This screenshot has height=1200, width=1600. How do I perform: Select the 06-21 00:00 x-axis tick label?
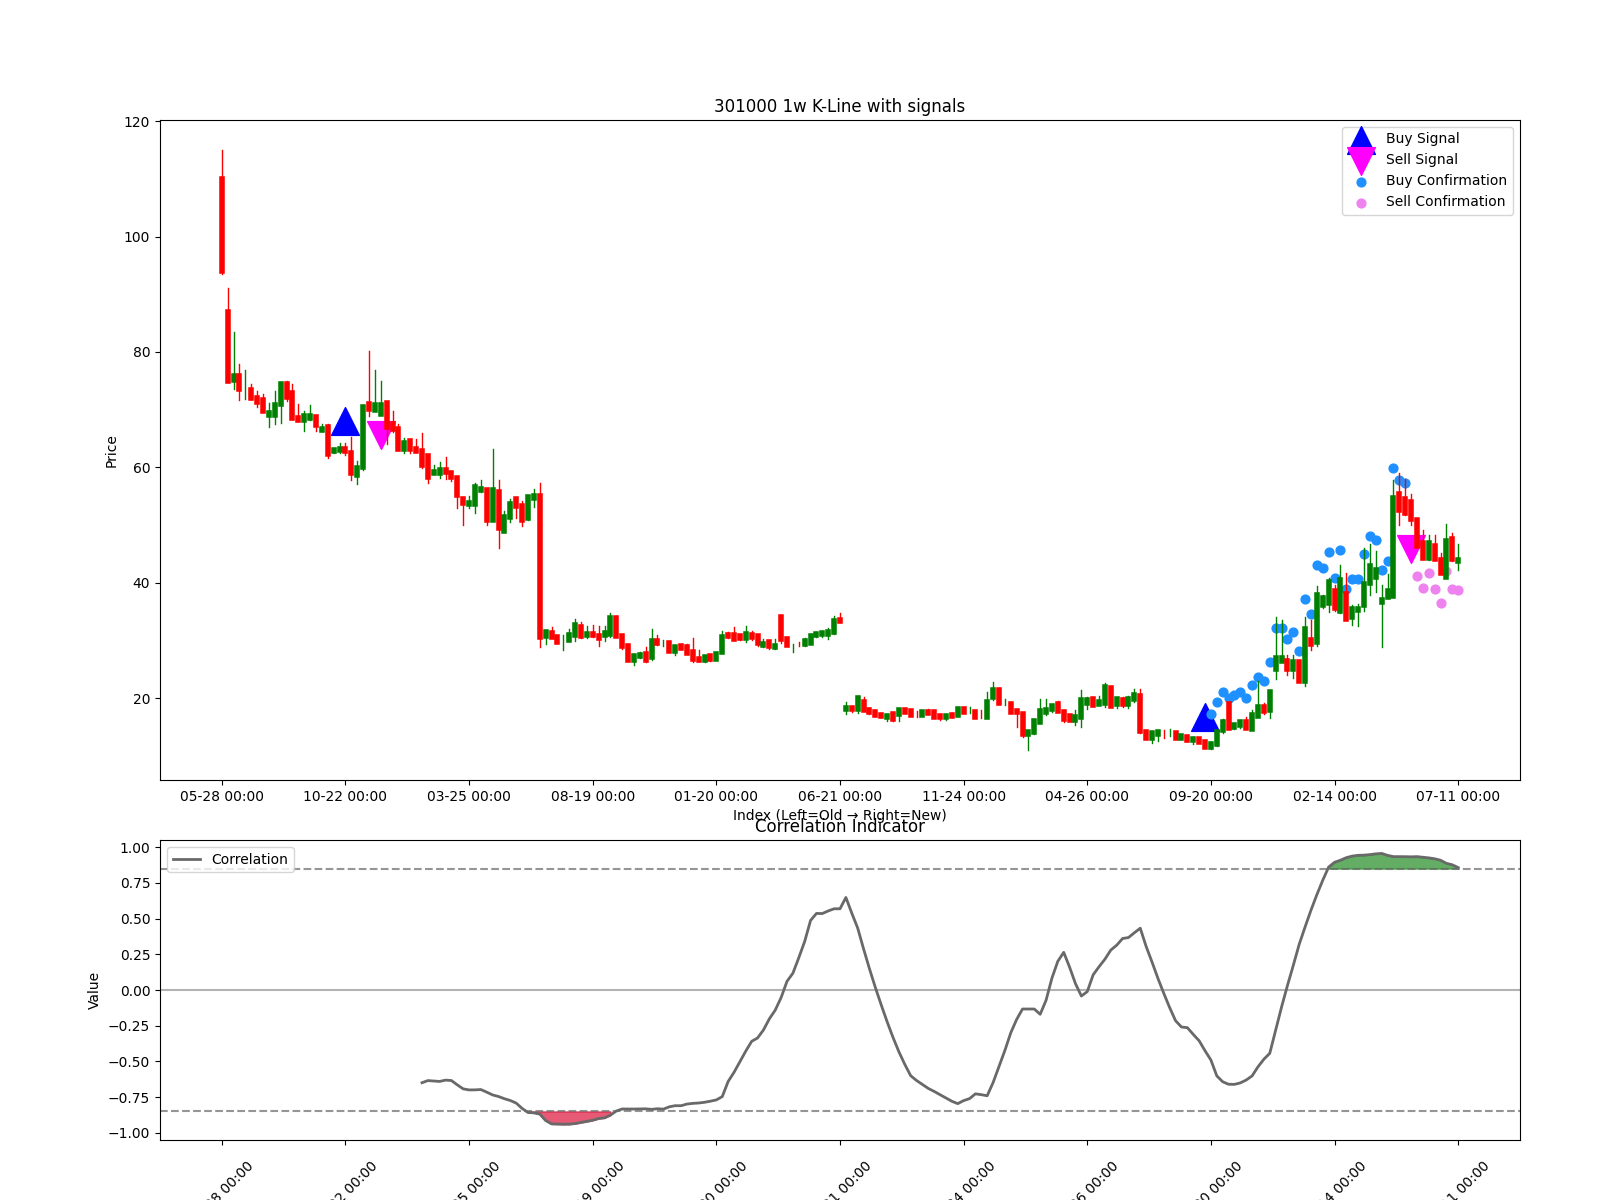839,796
